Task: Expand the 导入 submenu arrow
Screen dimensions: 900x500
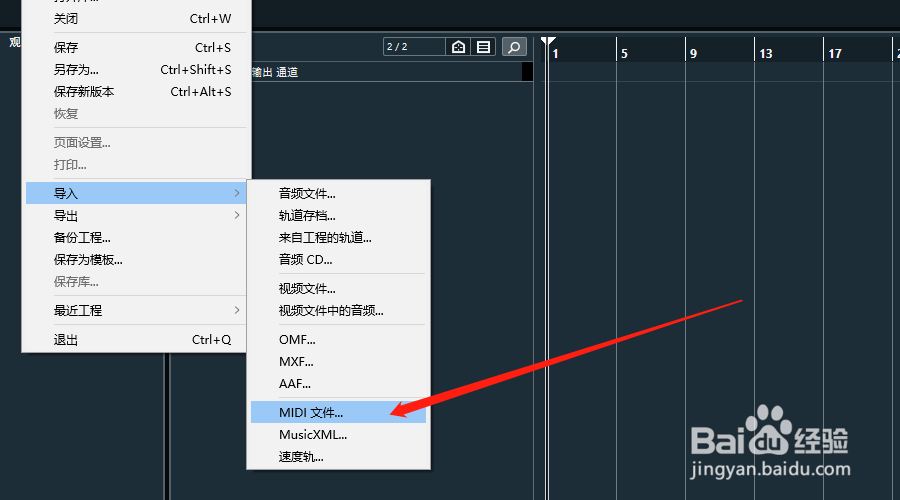Action: 237,193
